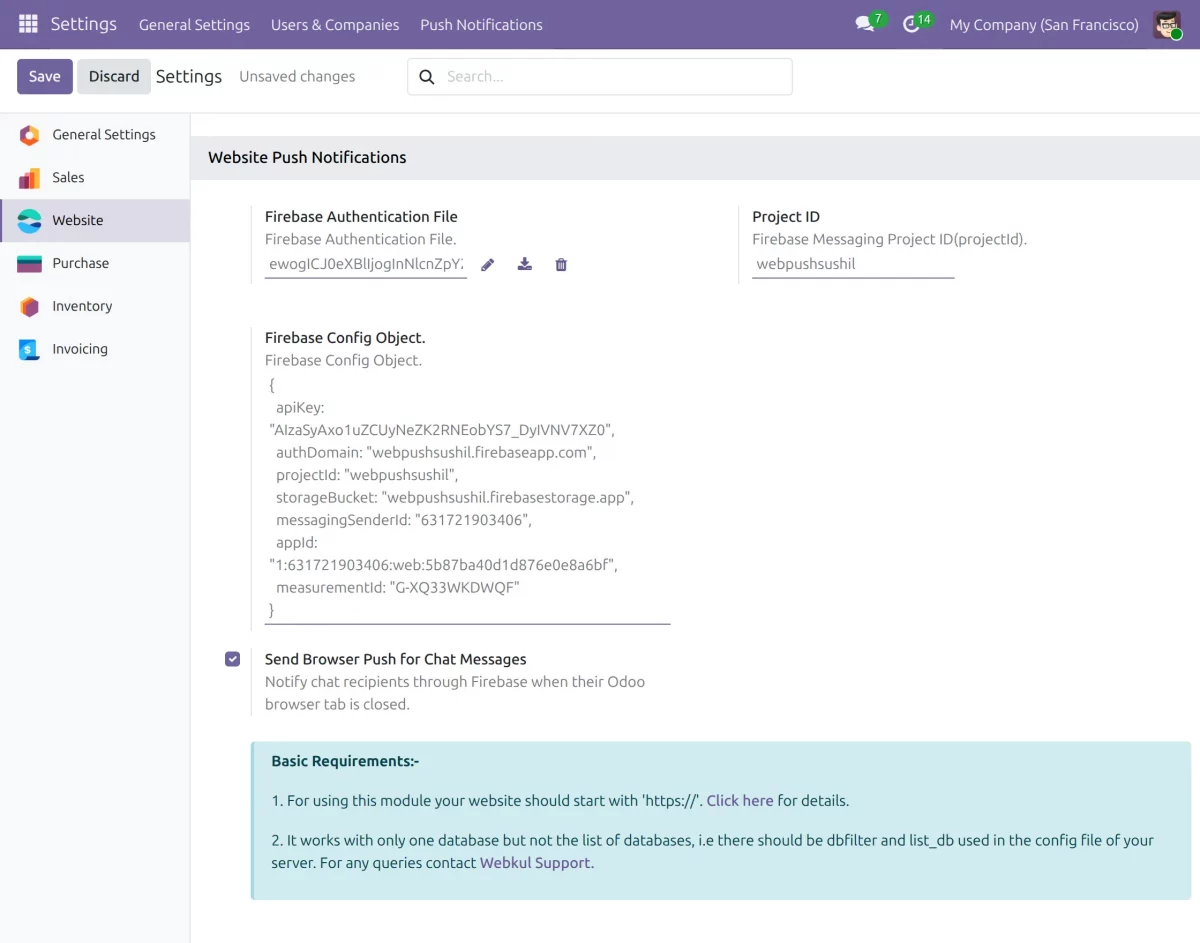Click the 'Send Browser Push for Chat Messages' label

tap(396, 660)
